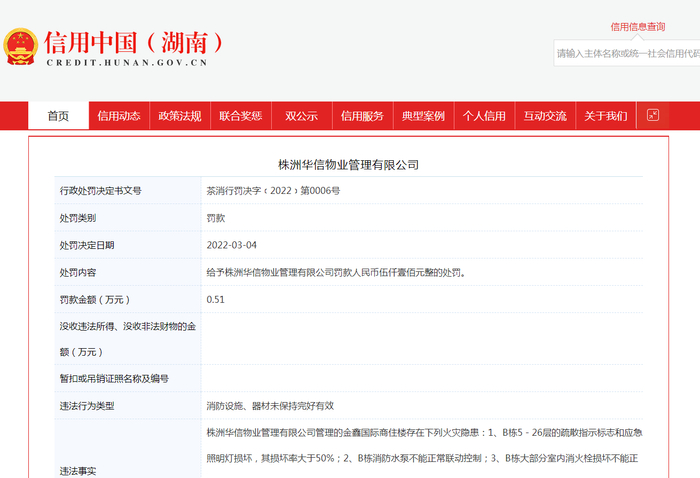Select document number 茶消行罚决字〔2022〕第0006号
Image resolution: width=700 pixels, height=478 pixels.
point(273,191)
